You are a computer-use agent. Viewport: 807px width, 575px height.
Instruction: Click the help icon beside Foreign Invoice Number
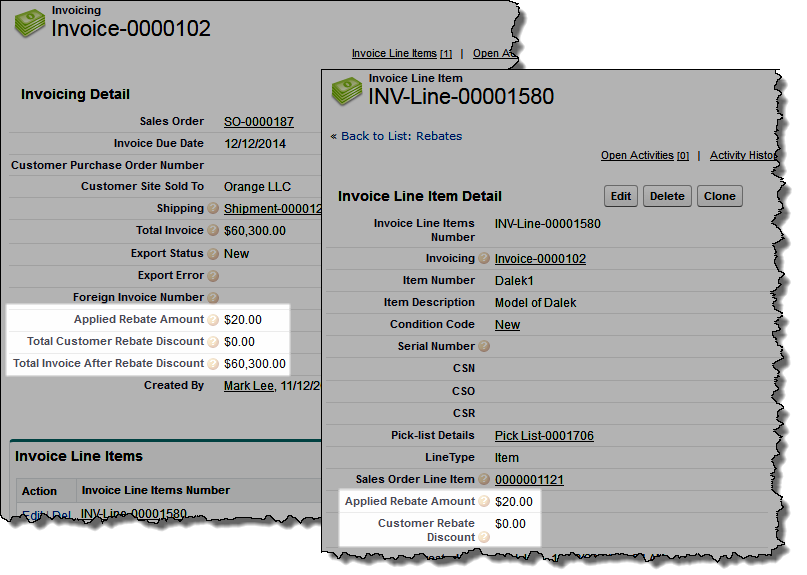pyautogui.click(x=213, y=298)
